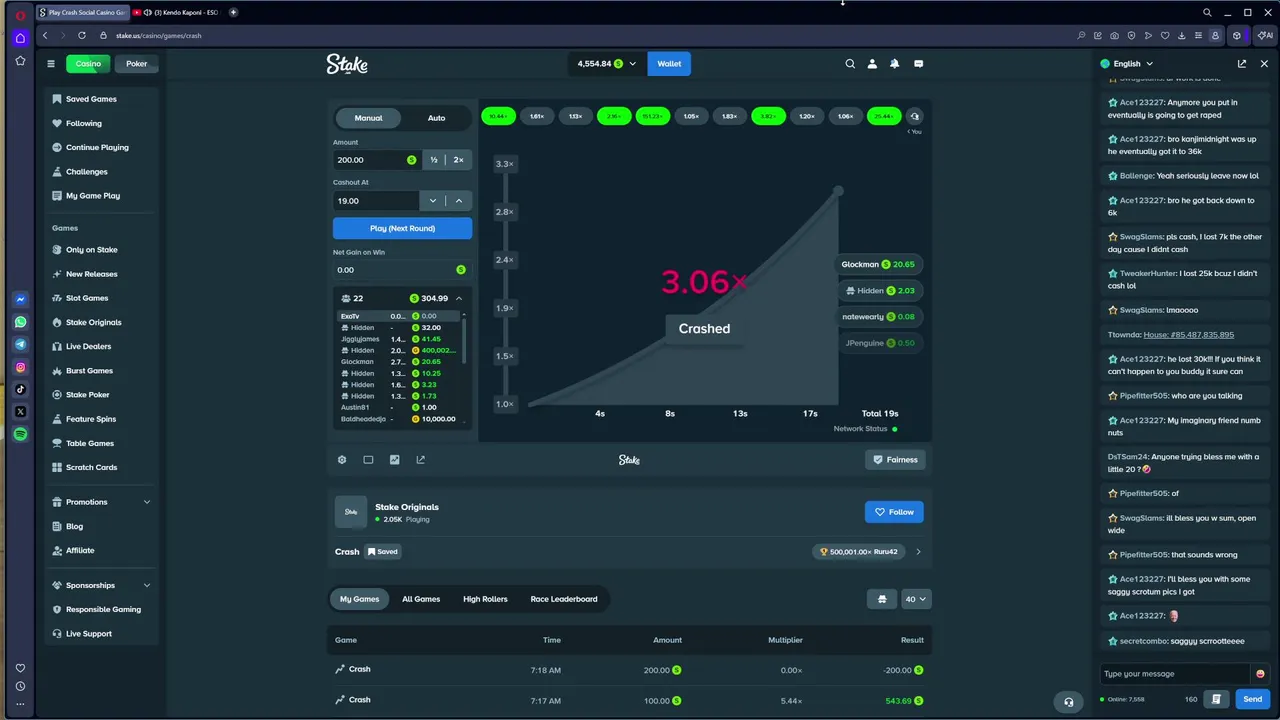The height and width of the screenshot is (720, 1280).
Task: Open the Aria AI button in browser
Action: tap(1265, 35)
